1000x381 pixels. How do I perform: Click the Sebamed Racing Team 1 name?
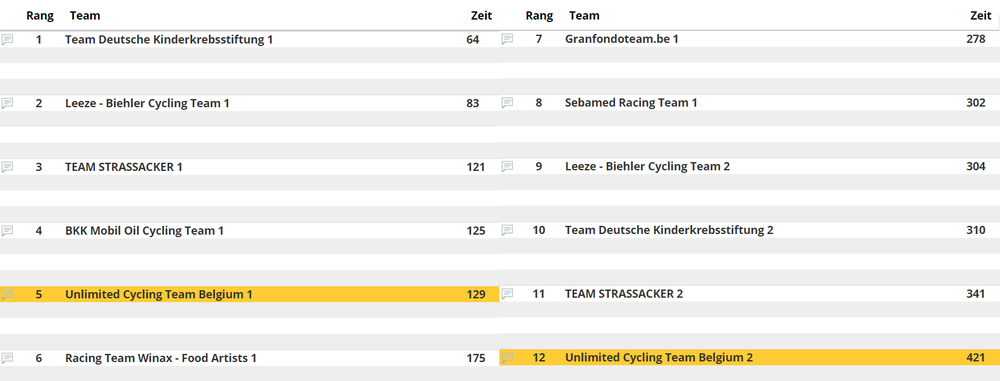pyautogui.click(x=631, y=103)
